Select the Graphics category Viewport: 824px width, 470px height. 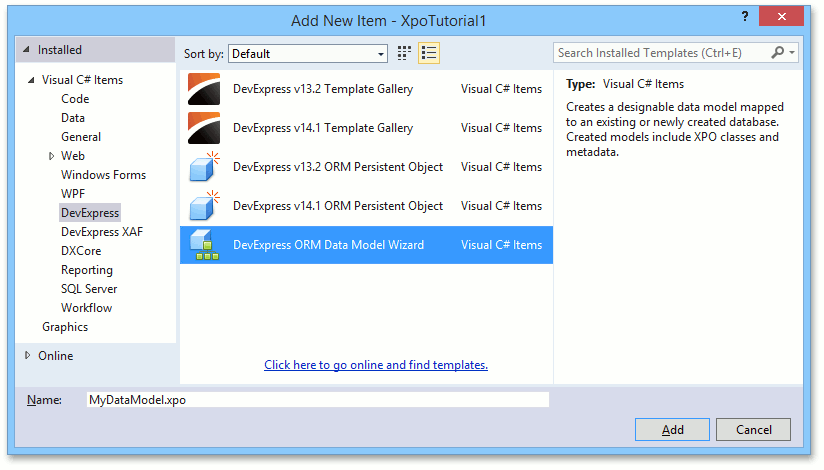click(x=65, y=326)
